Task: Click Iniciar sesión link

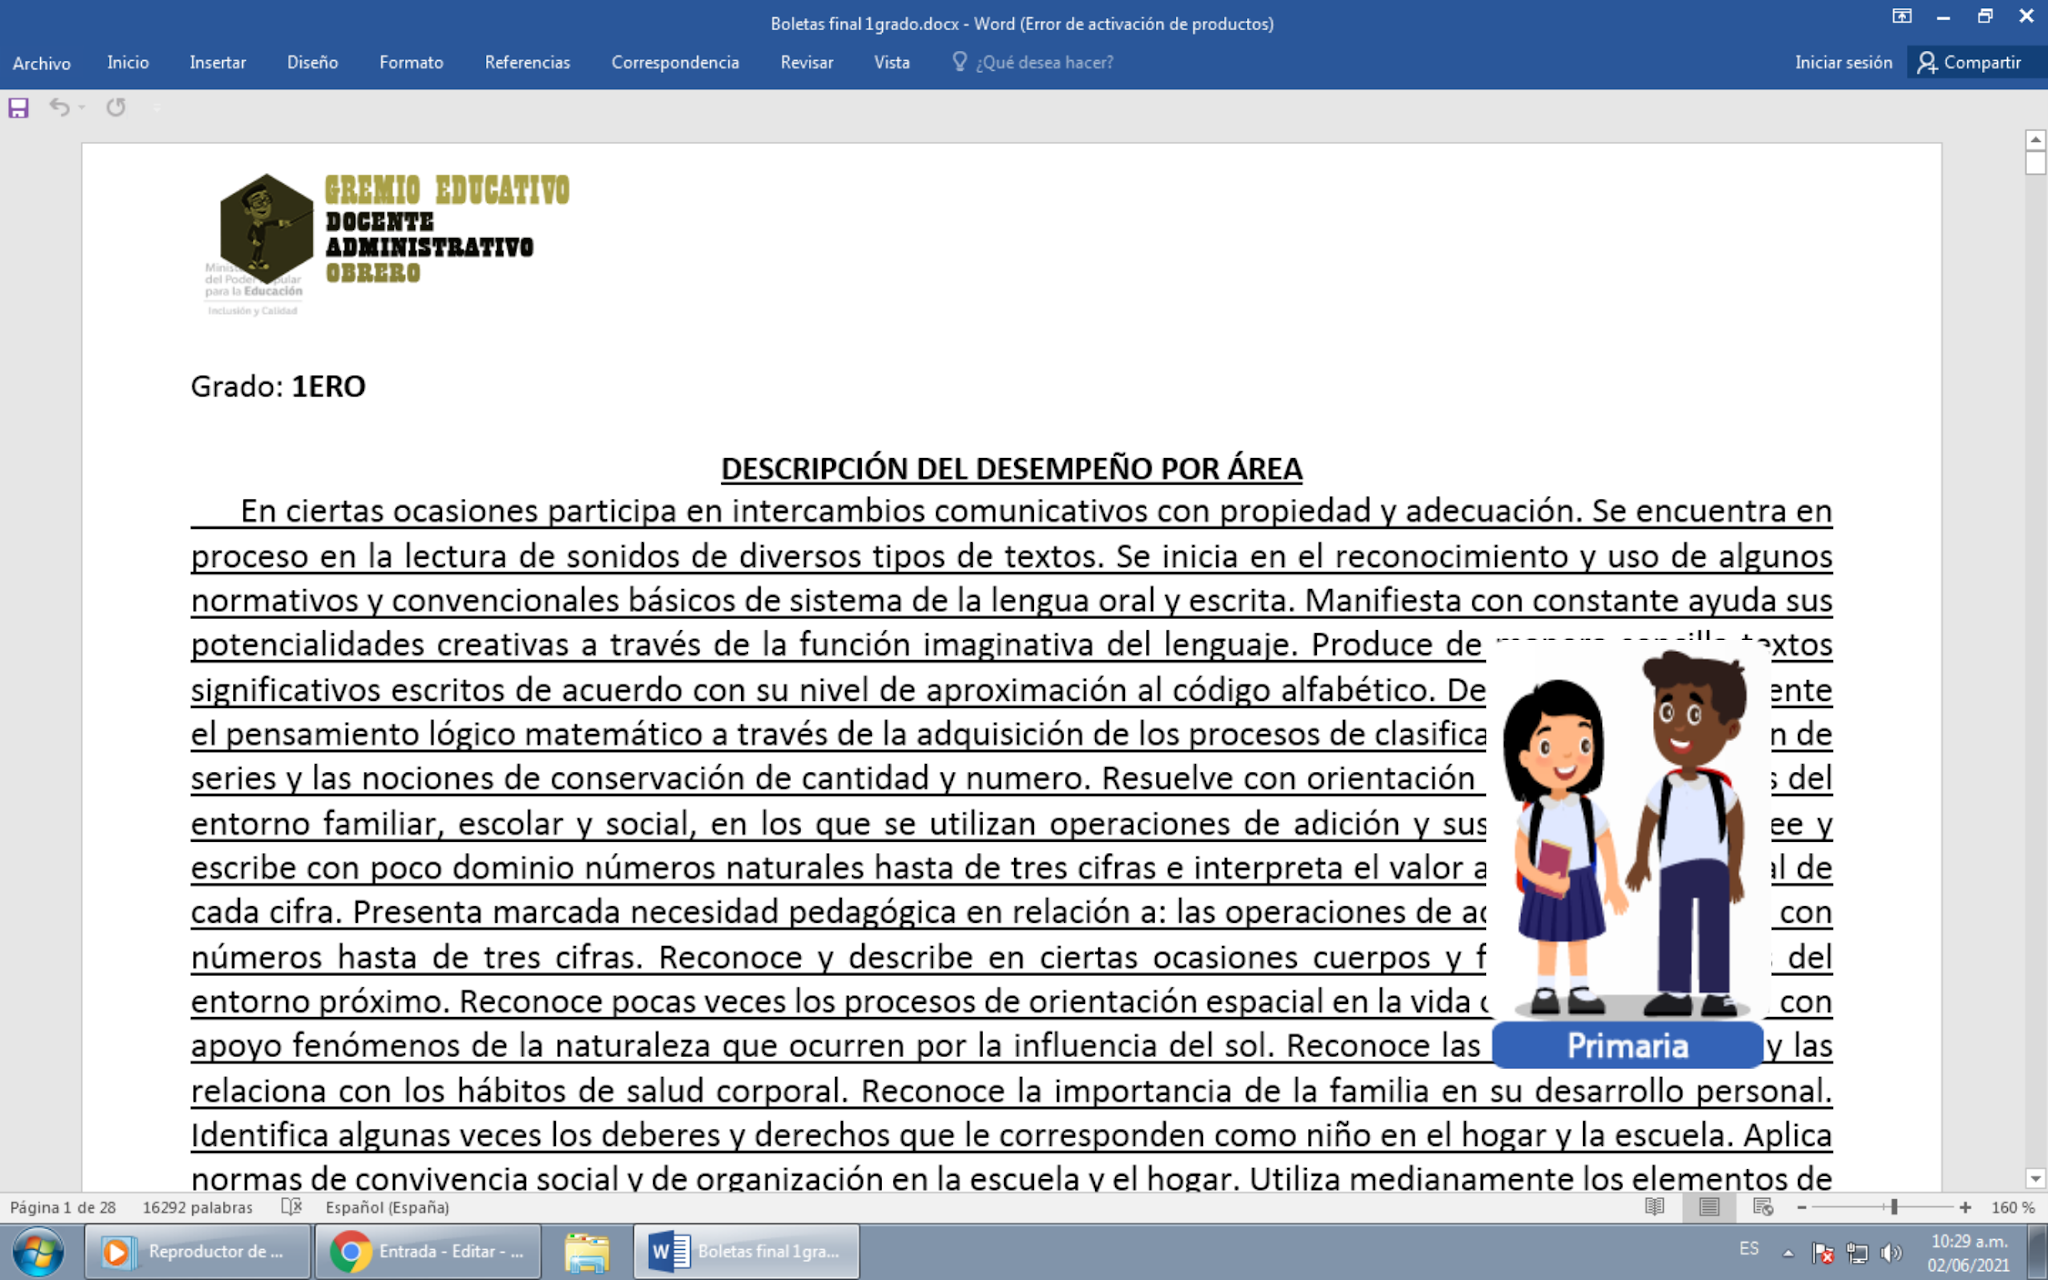Action: tap(1843, 62)
